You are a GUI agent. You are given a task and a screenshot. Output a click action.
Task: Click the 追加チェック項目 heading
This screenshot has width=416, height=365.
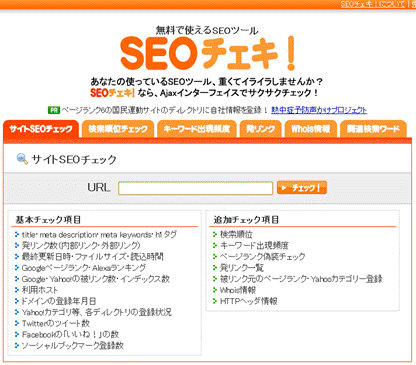(246, 220)
